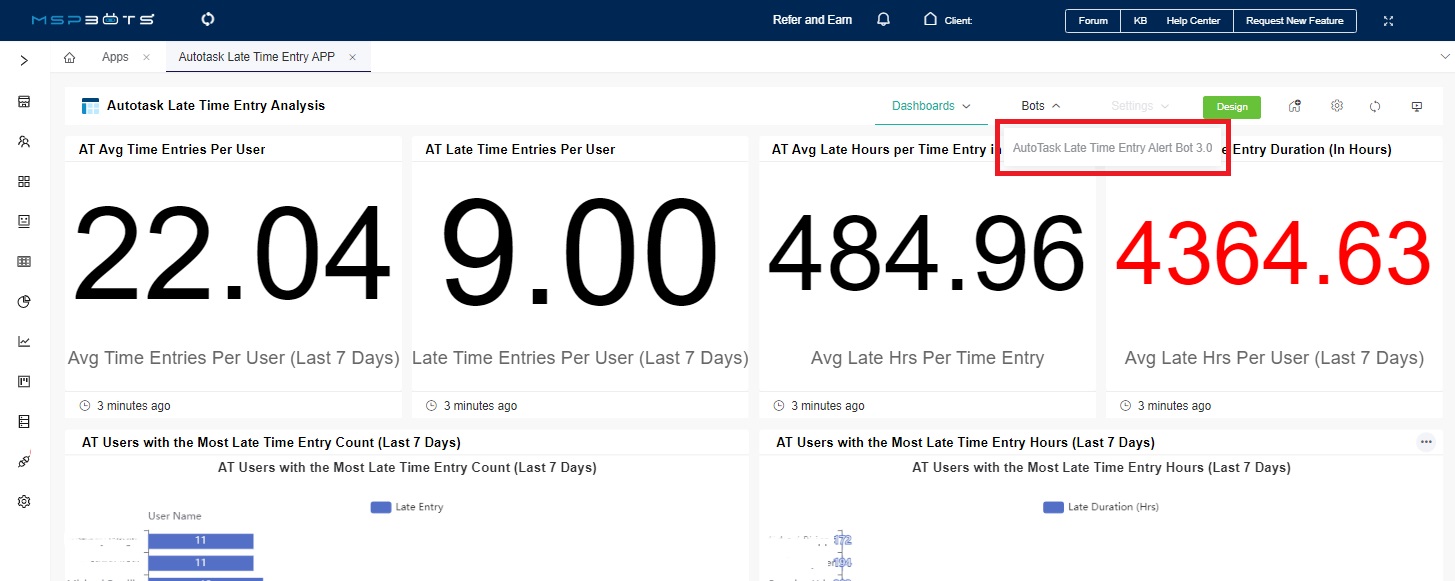Switch to the Apps tab
The height and width of the screenshot is (581, 1455).
point(115,57)
